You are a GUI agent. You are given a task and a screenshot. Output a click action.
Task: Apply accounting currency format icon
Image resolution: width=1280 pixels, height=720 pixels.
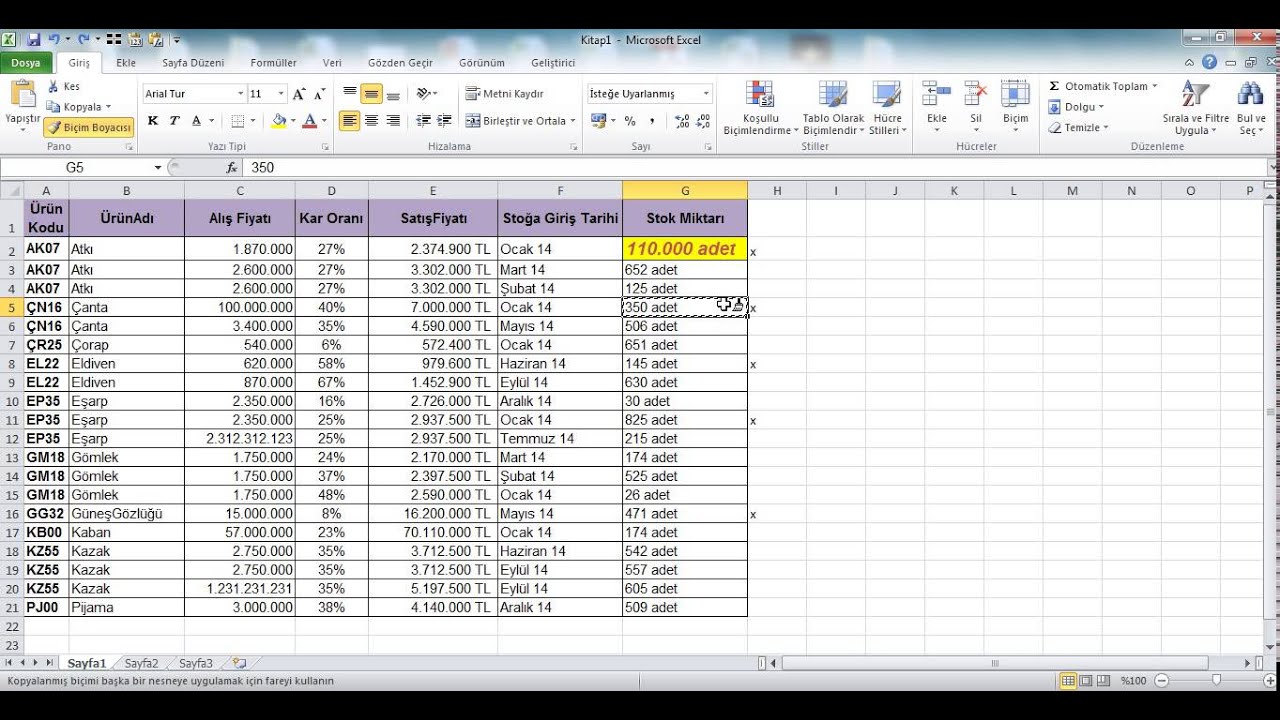[598, 121]
